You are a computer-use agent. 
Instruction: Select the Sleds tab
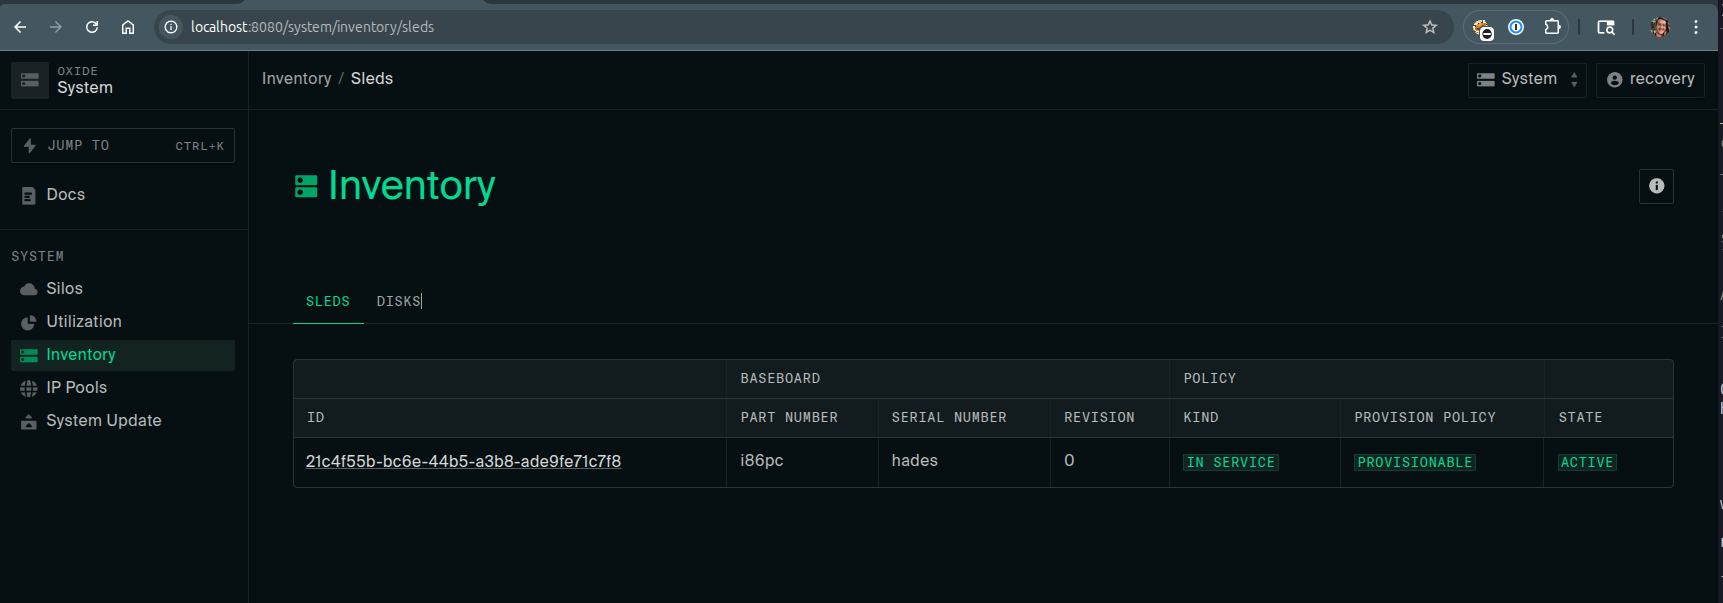[x=328, y=301]
